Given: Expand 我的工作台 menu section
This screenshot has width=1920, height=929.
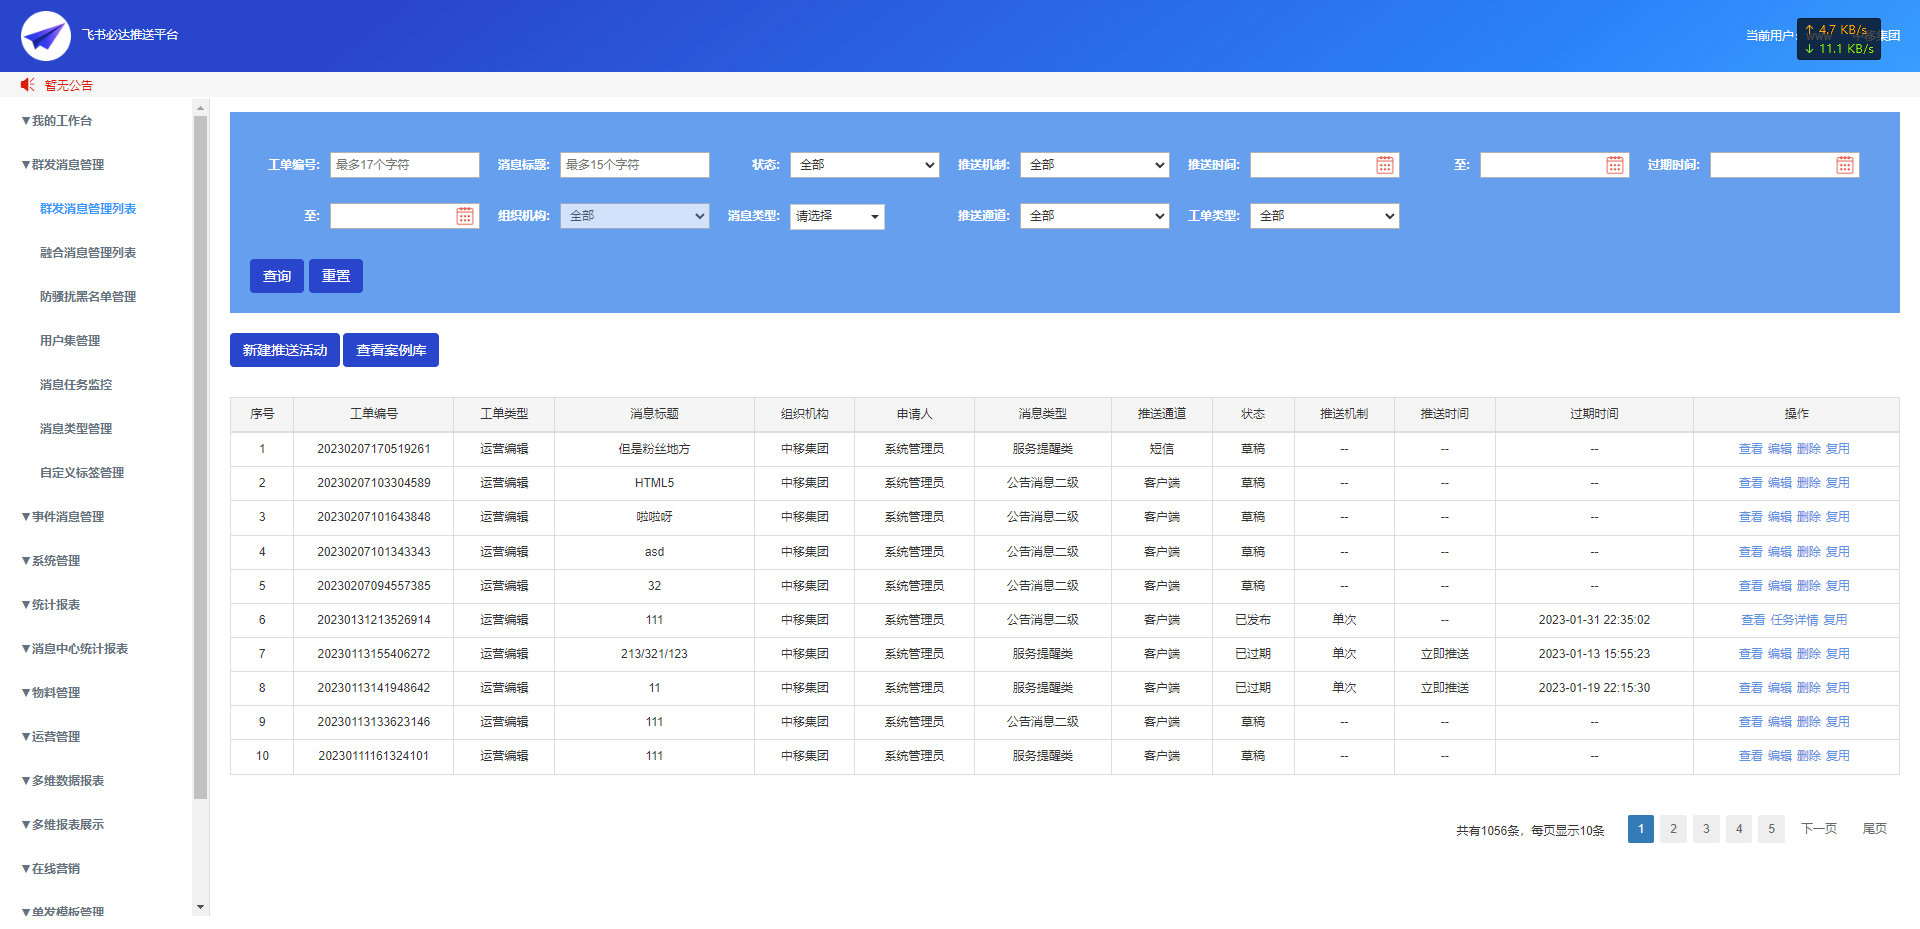Looking at the screenshot, I should (57, 121).
